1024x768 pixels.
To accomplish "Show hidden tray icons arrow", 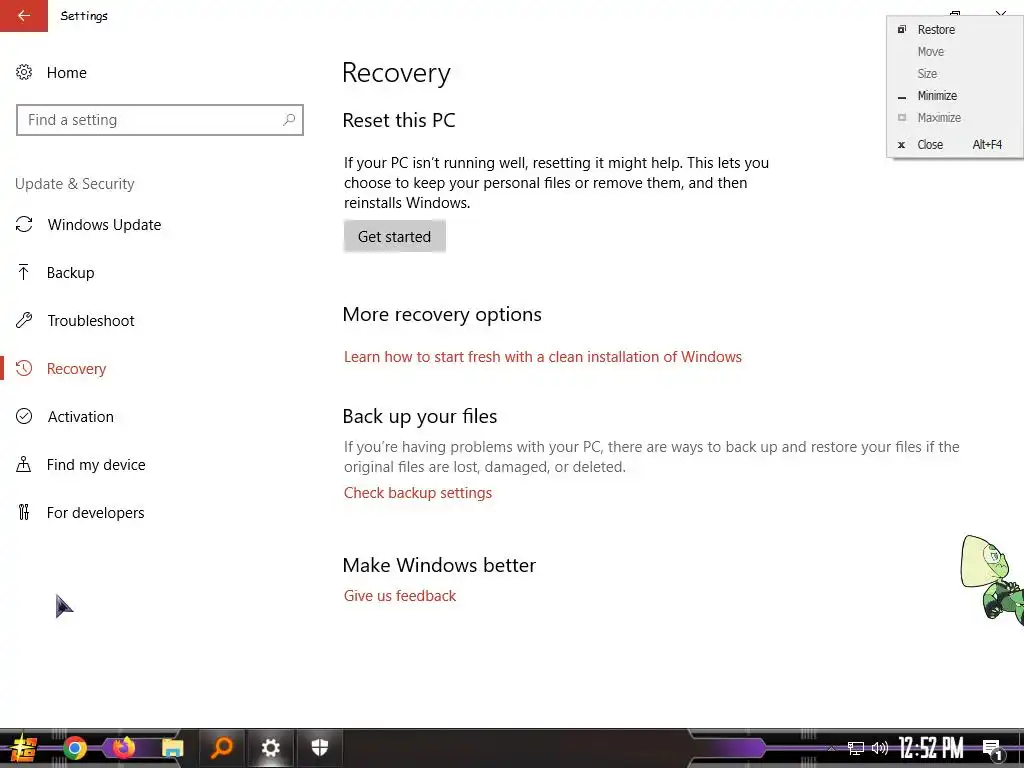I will pyautogui.click(x=831, y=749).
